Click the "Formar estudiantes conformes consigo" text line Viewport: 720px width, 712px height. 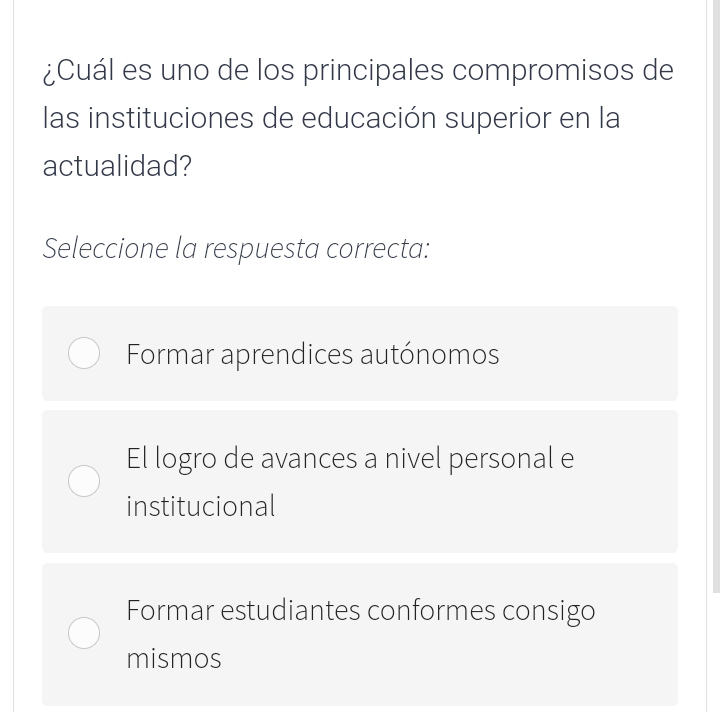point(361,610)
